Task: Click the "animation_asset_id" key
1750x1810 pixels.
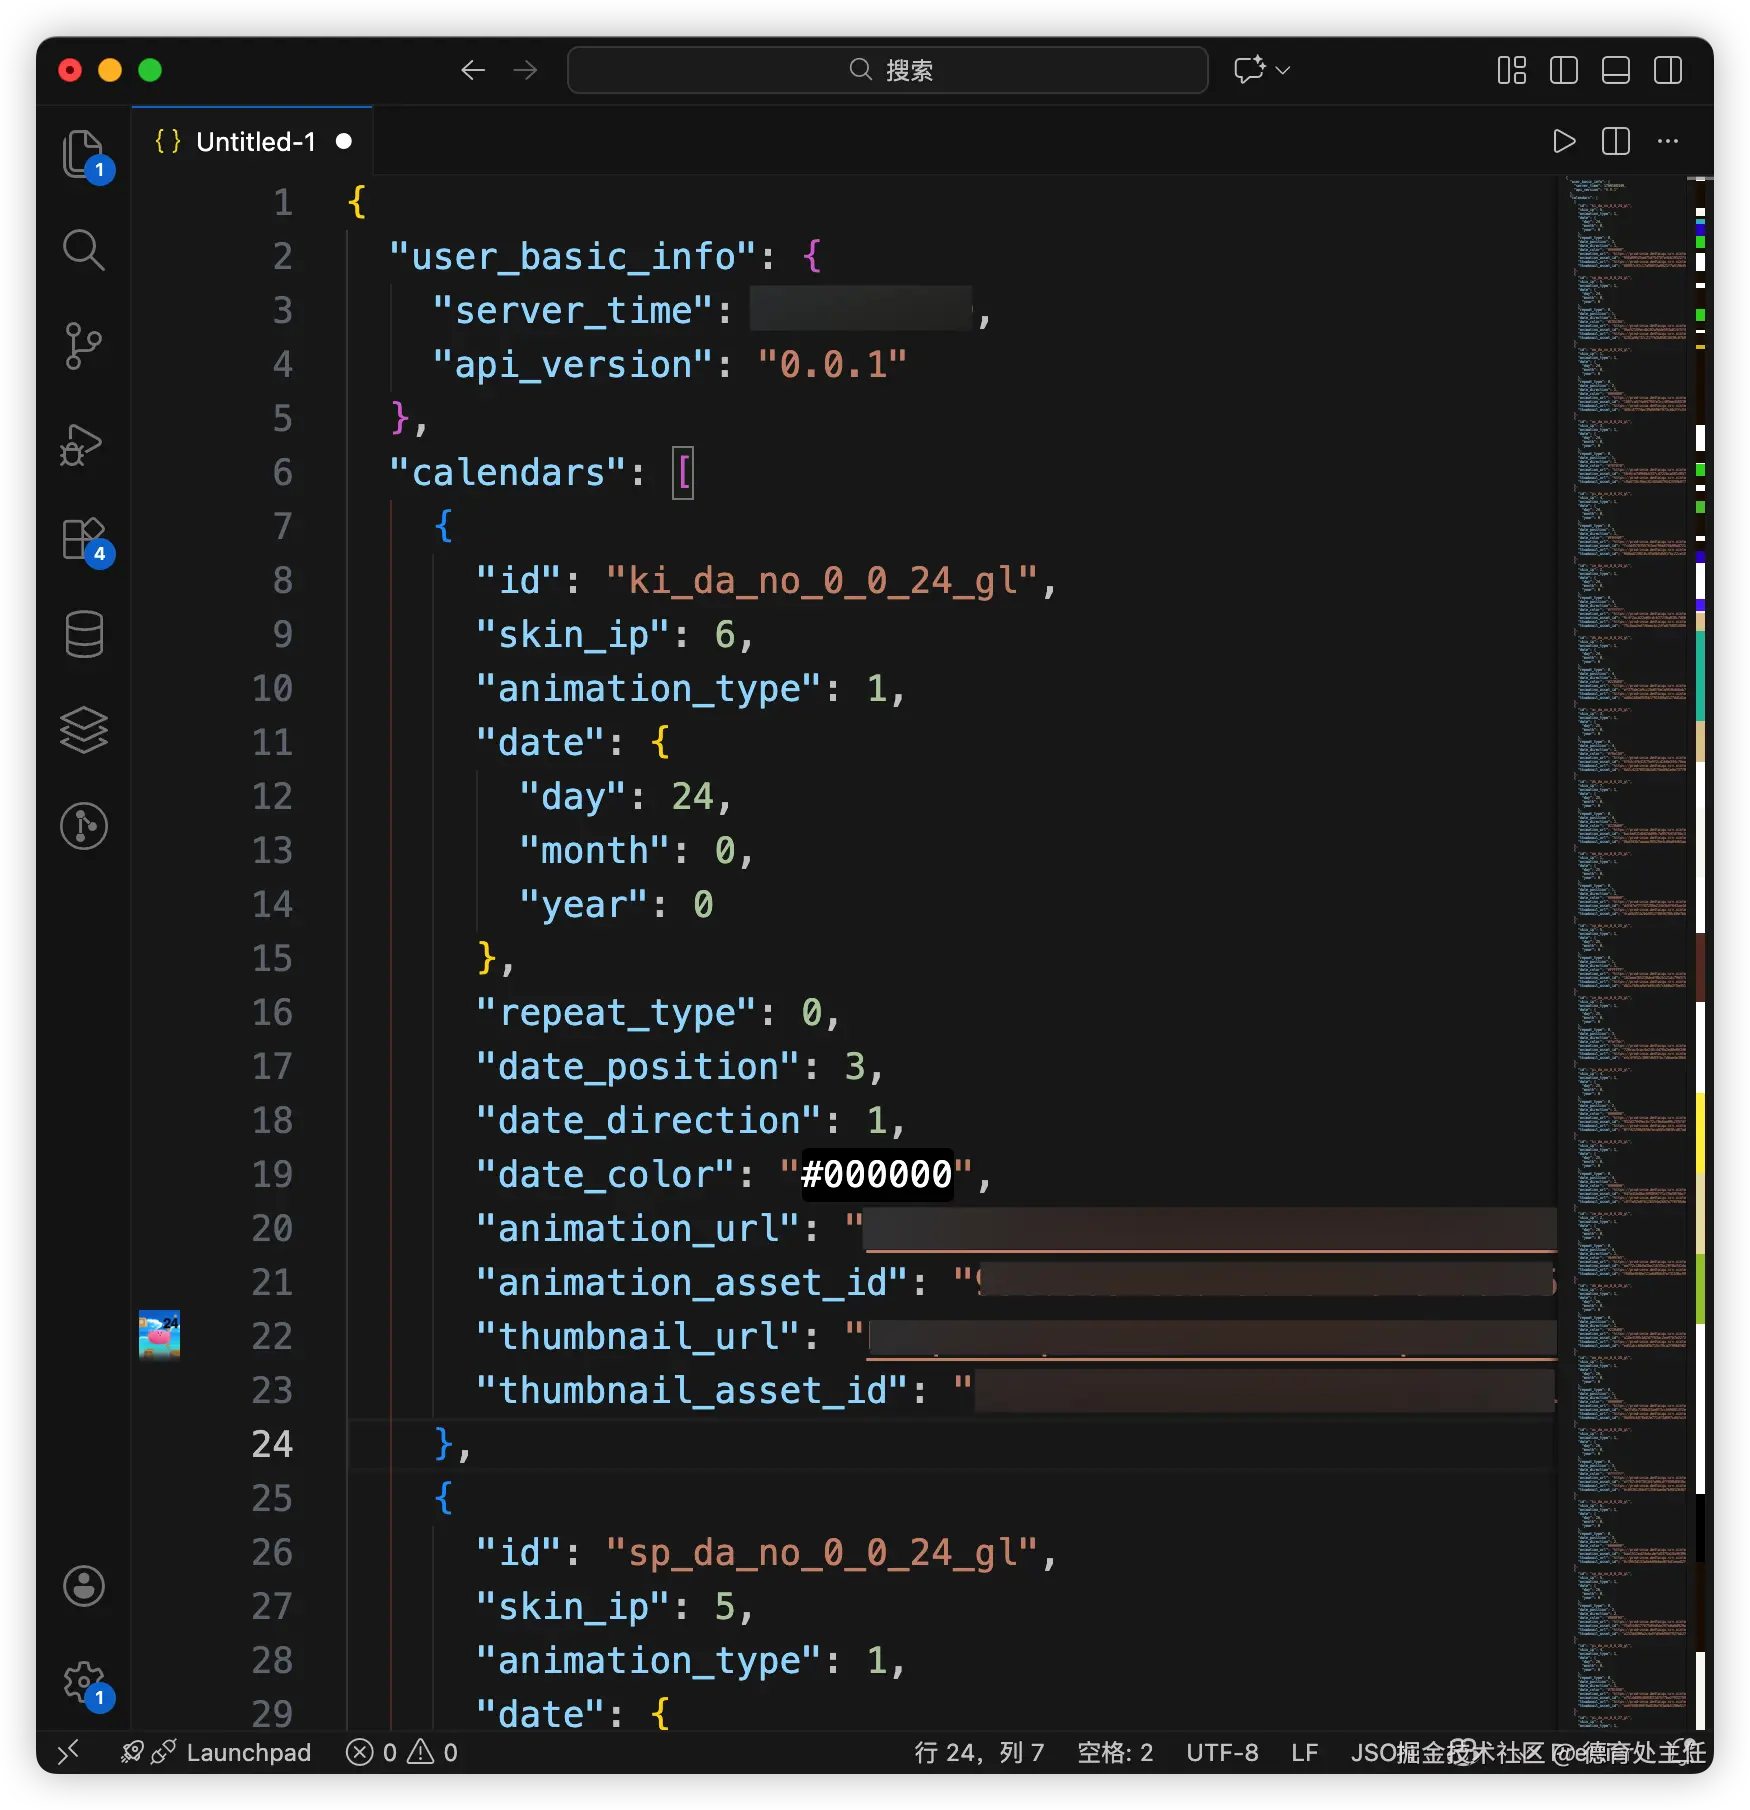Action: coord(693,1283)
